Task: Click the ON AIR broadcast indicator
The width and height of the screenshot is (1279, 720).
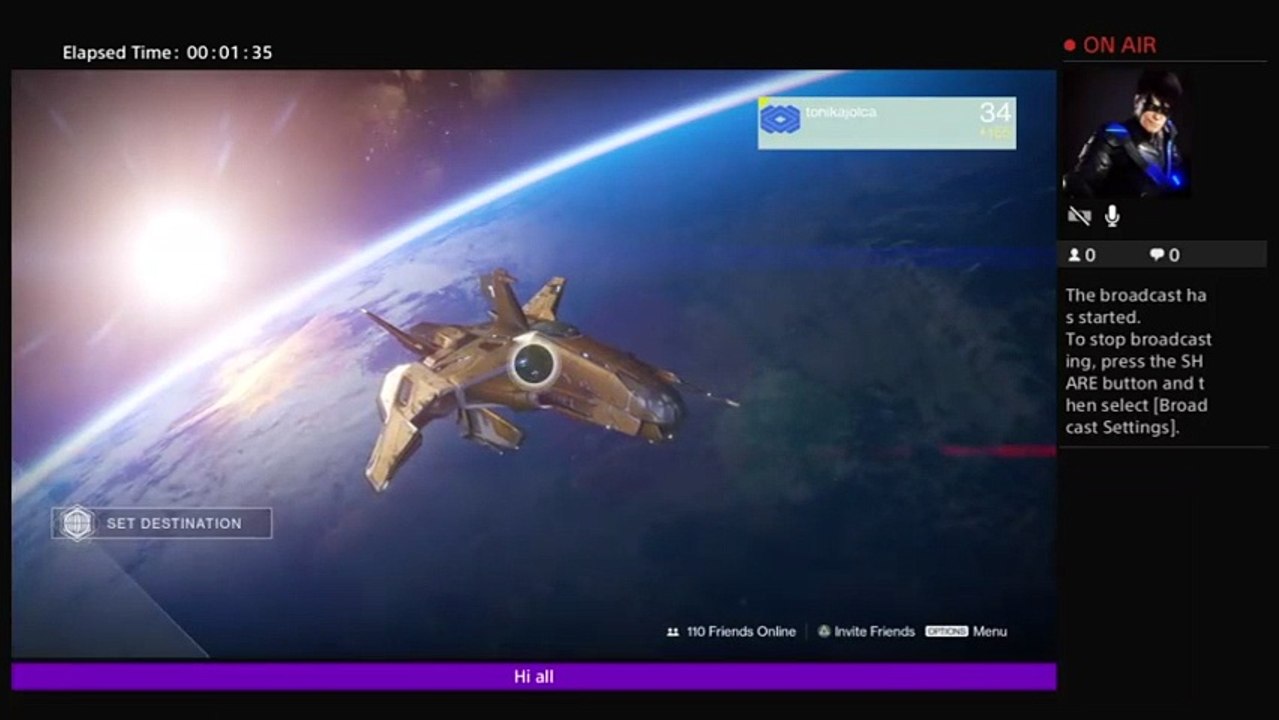Action: [x=1110, y=45]
